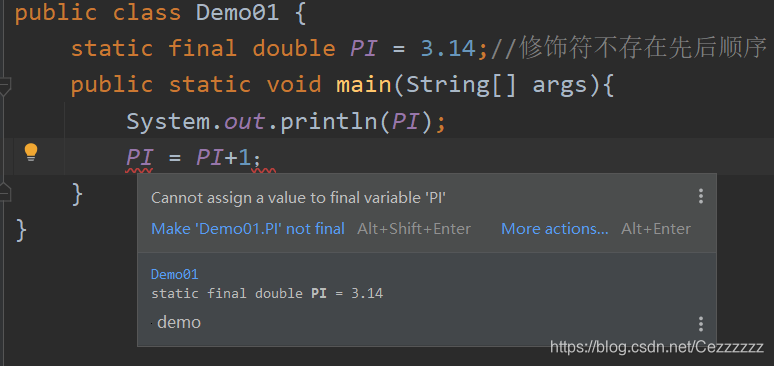Click the 3.14 numeric literal
Image resolution: width=774 pixels, height=366 pixels.
tap(448, 49)
